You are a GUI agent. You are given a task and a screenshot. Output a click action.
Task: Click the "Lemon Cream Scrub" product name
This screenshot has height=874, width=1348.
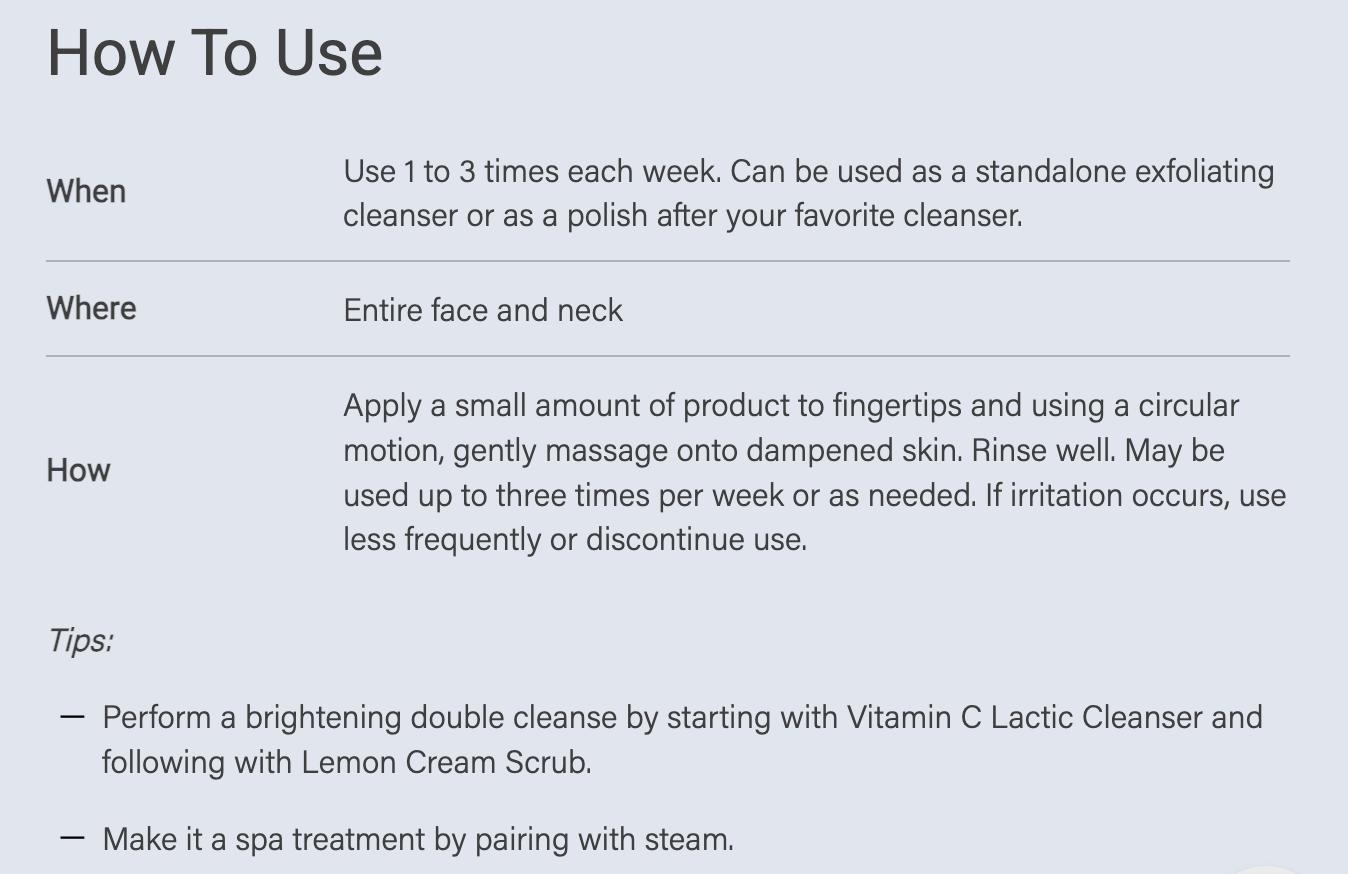point(445,762)
